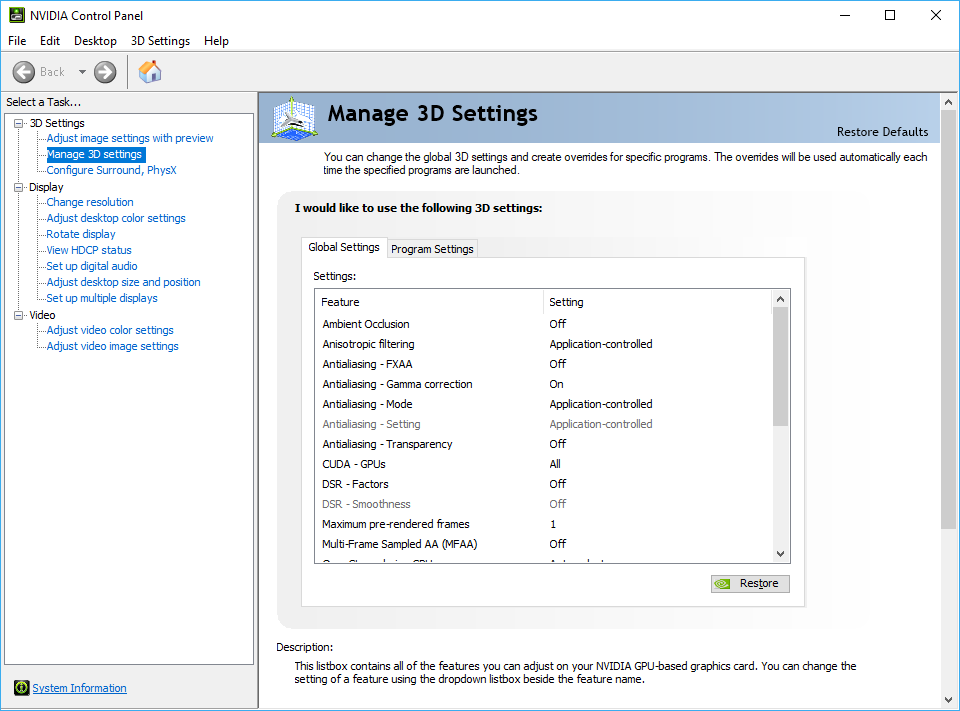
Task: Collapse the 3D Settings tree node
Action: click(x=18, y=123)
